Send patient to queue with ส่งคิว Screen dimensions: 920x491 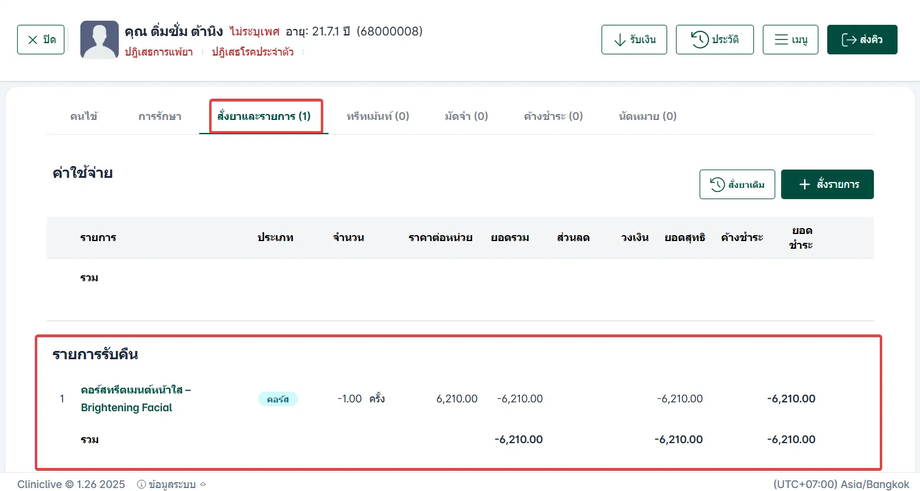(862, 40)
